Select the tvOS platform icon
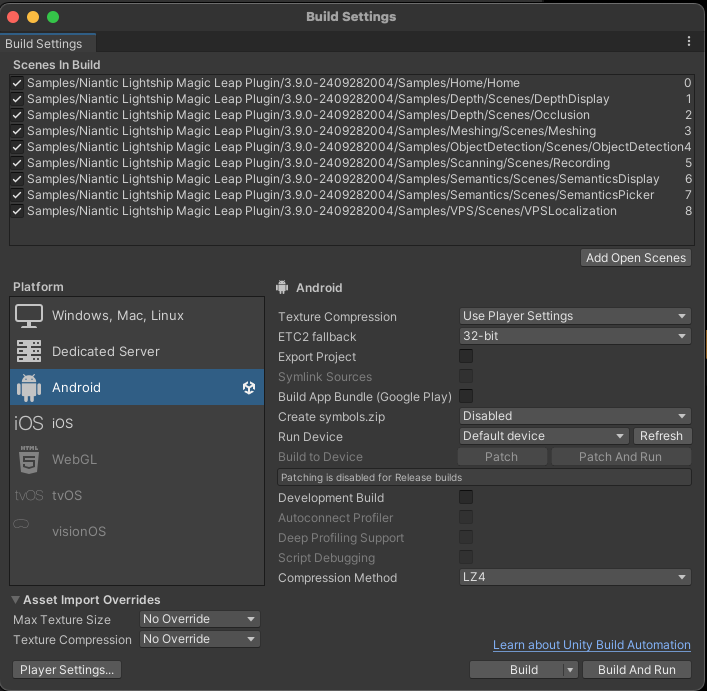This screenshot has height=691, width=707. (x=28, y=496)
